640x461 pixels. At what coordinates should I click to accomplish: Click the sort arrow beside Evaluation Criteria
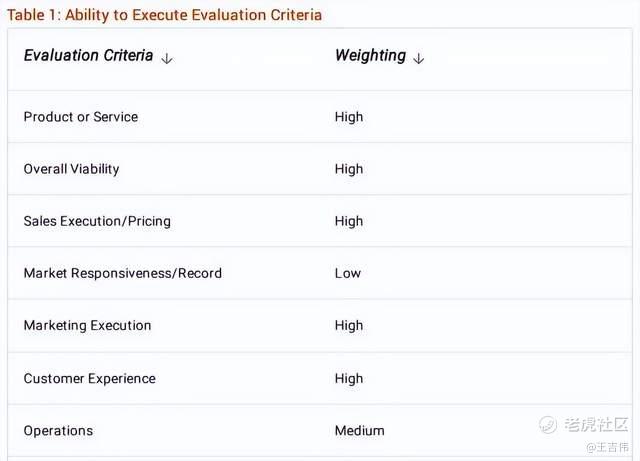click(167, 58)
